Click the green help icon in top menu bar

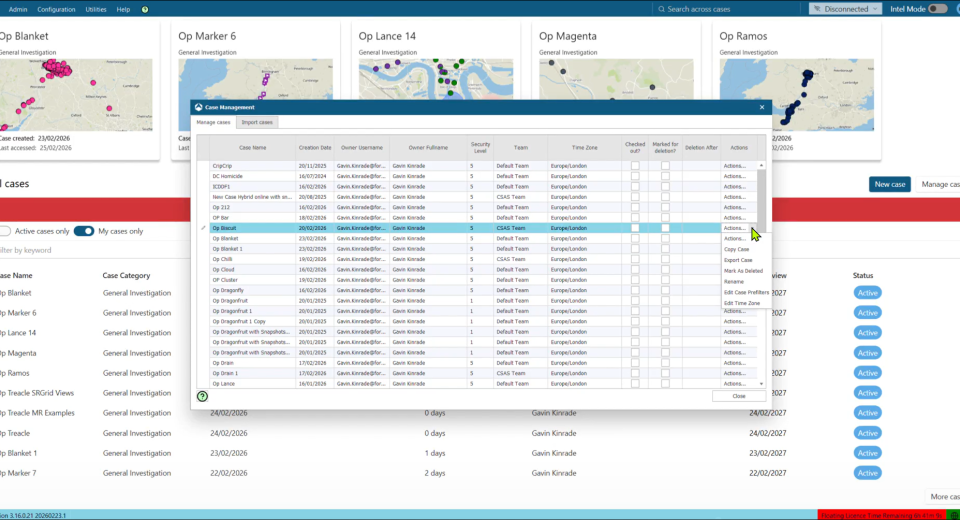click(x=145, y=9)
